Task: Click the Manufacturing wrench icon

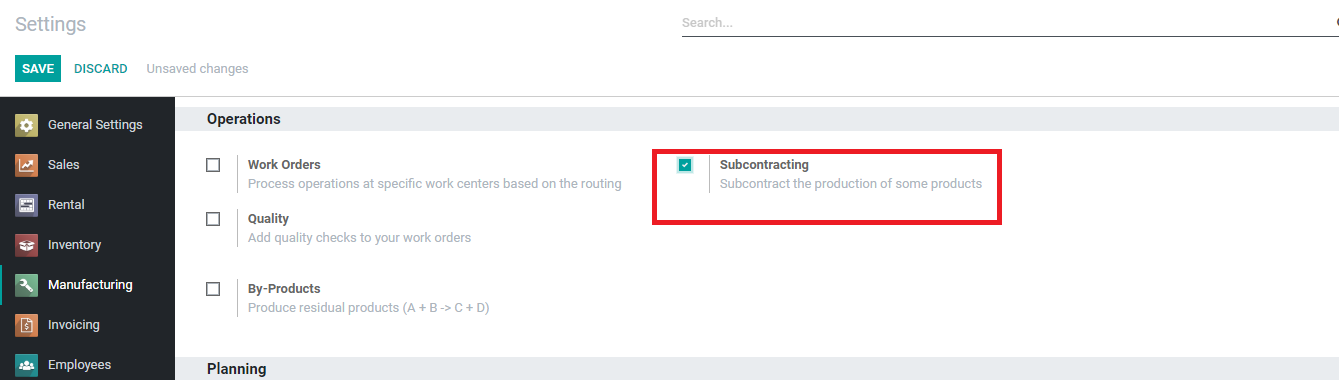Action: click(27, 285)
